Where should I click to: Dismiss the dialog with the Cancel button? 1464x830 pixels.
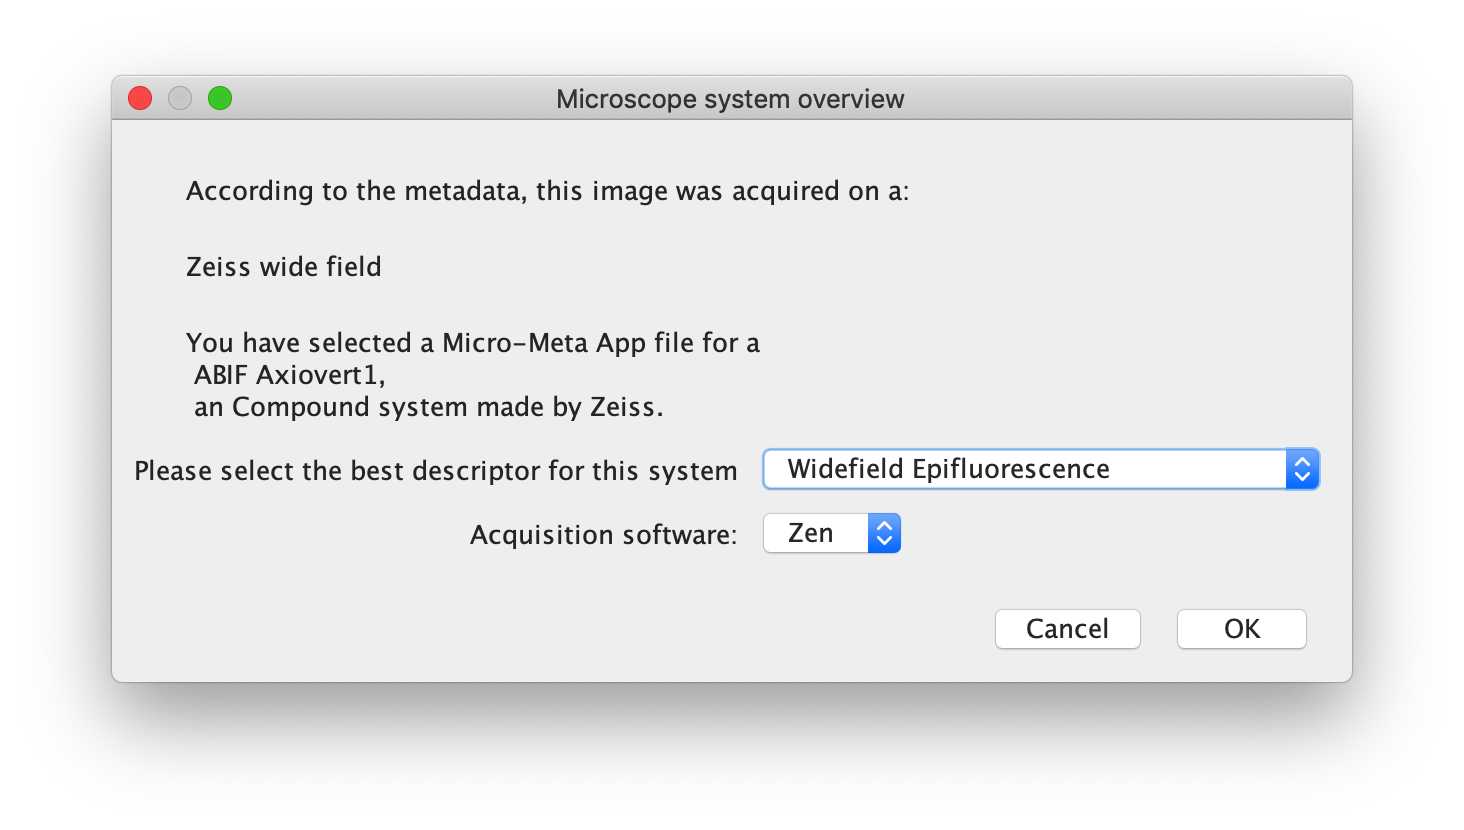point(1067,629)
